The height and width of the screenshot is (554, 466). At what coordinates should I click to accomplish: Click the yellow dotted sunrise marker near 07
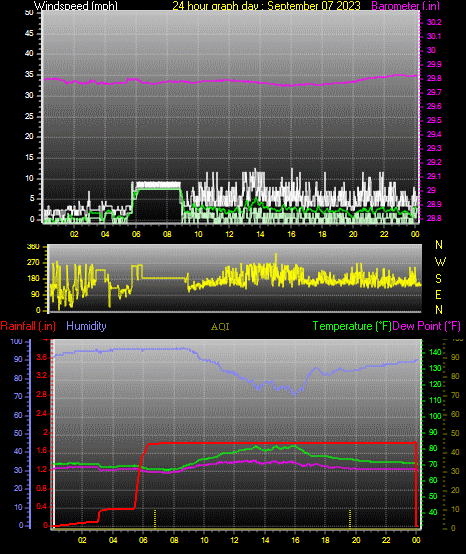pos(155,518)
